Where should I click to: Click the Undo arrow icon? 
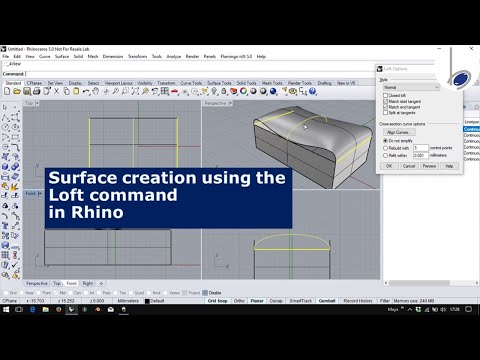pyautogui.click(x=86, y=91)
